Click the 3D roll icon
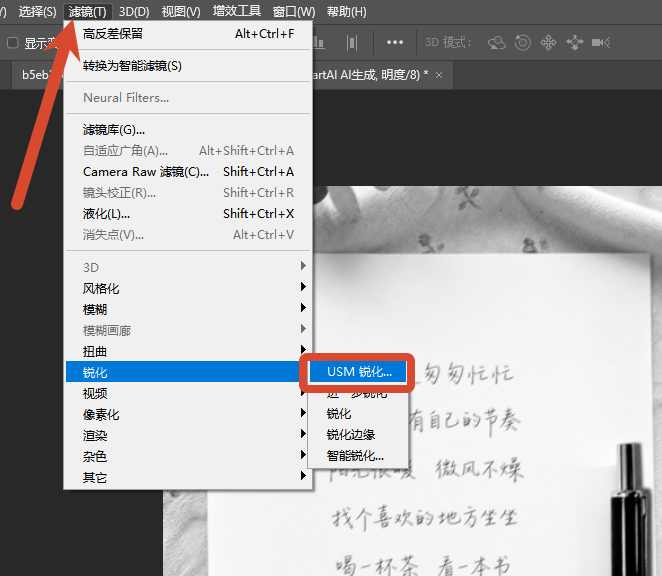The width and height of the screenshot is (662, 576). 523,43
